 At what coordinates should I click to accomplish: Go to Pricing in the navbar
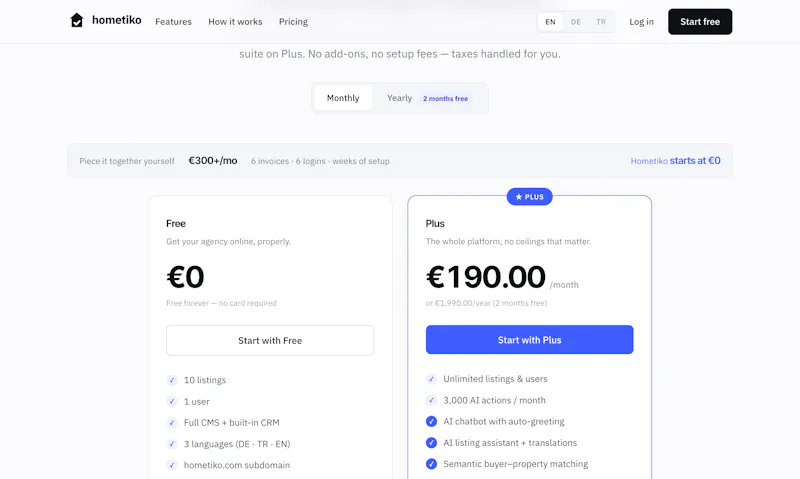tap(293, 21)
